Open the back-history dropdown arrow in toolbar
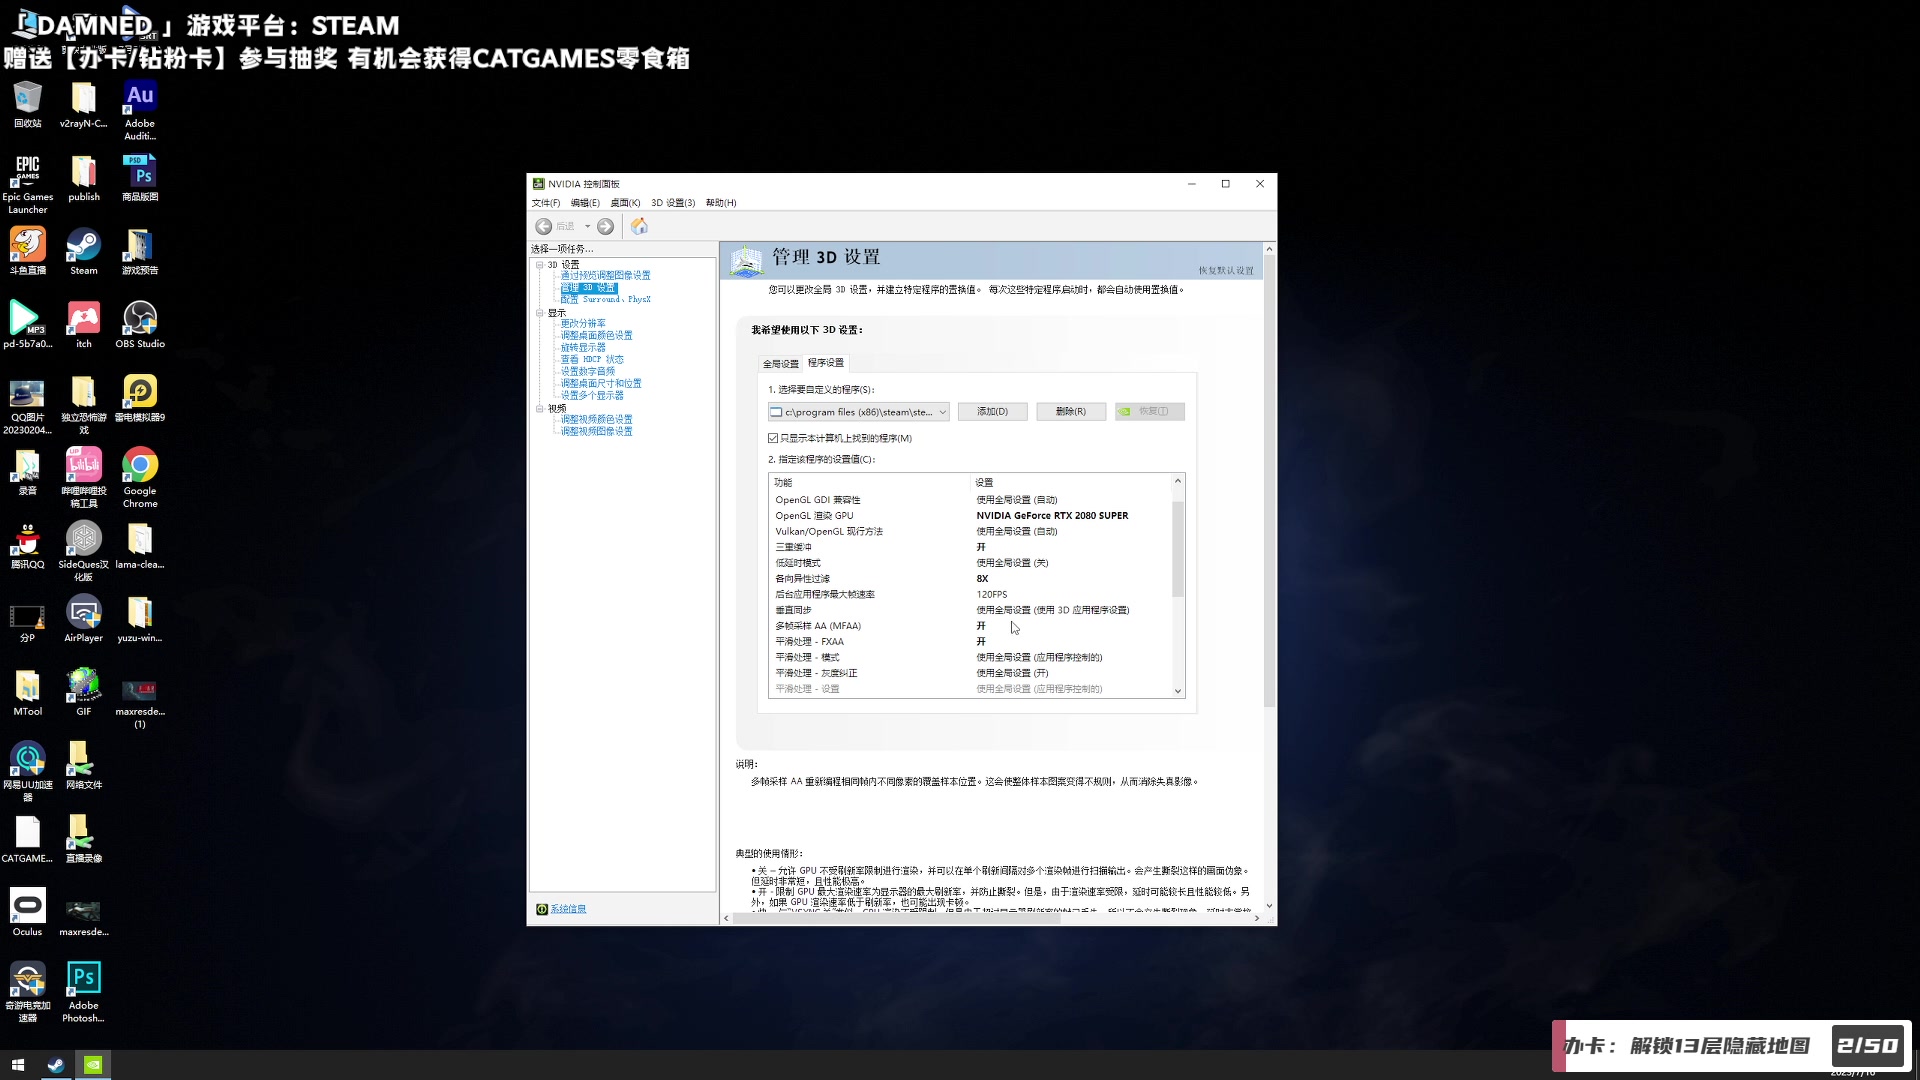Image resolution: width=1920 pixels, height=1080 pixels. [587, 227]
